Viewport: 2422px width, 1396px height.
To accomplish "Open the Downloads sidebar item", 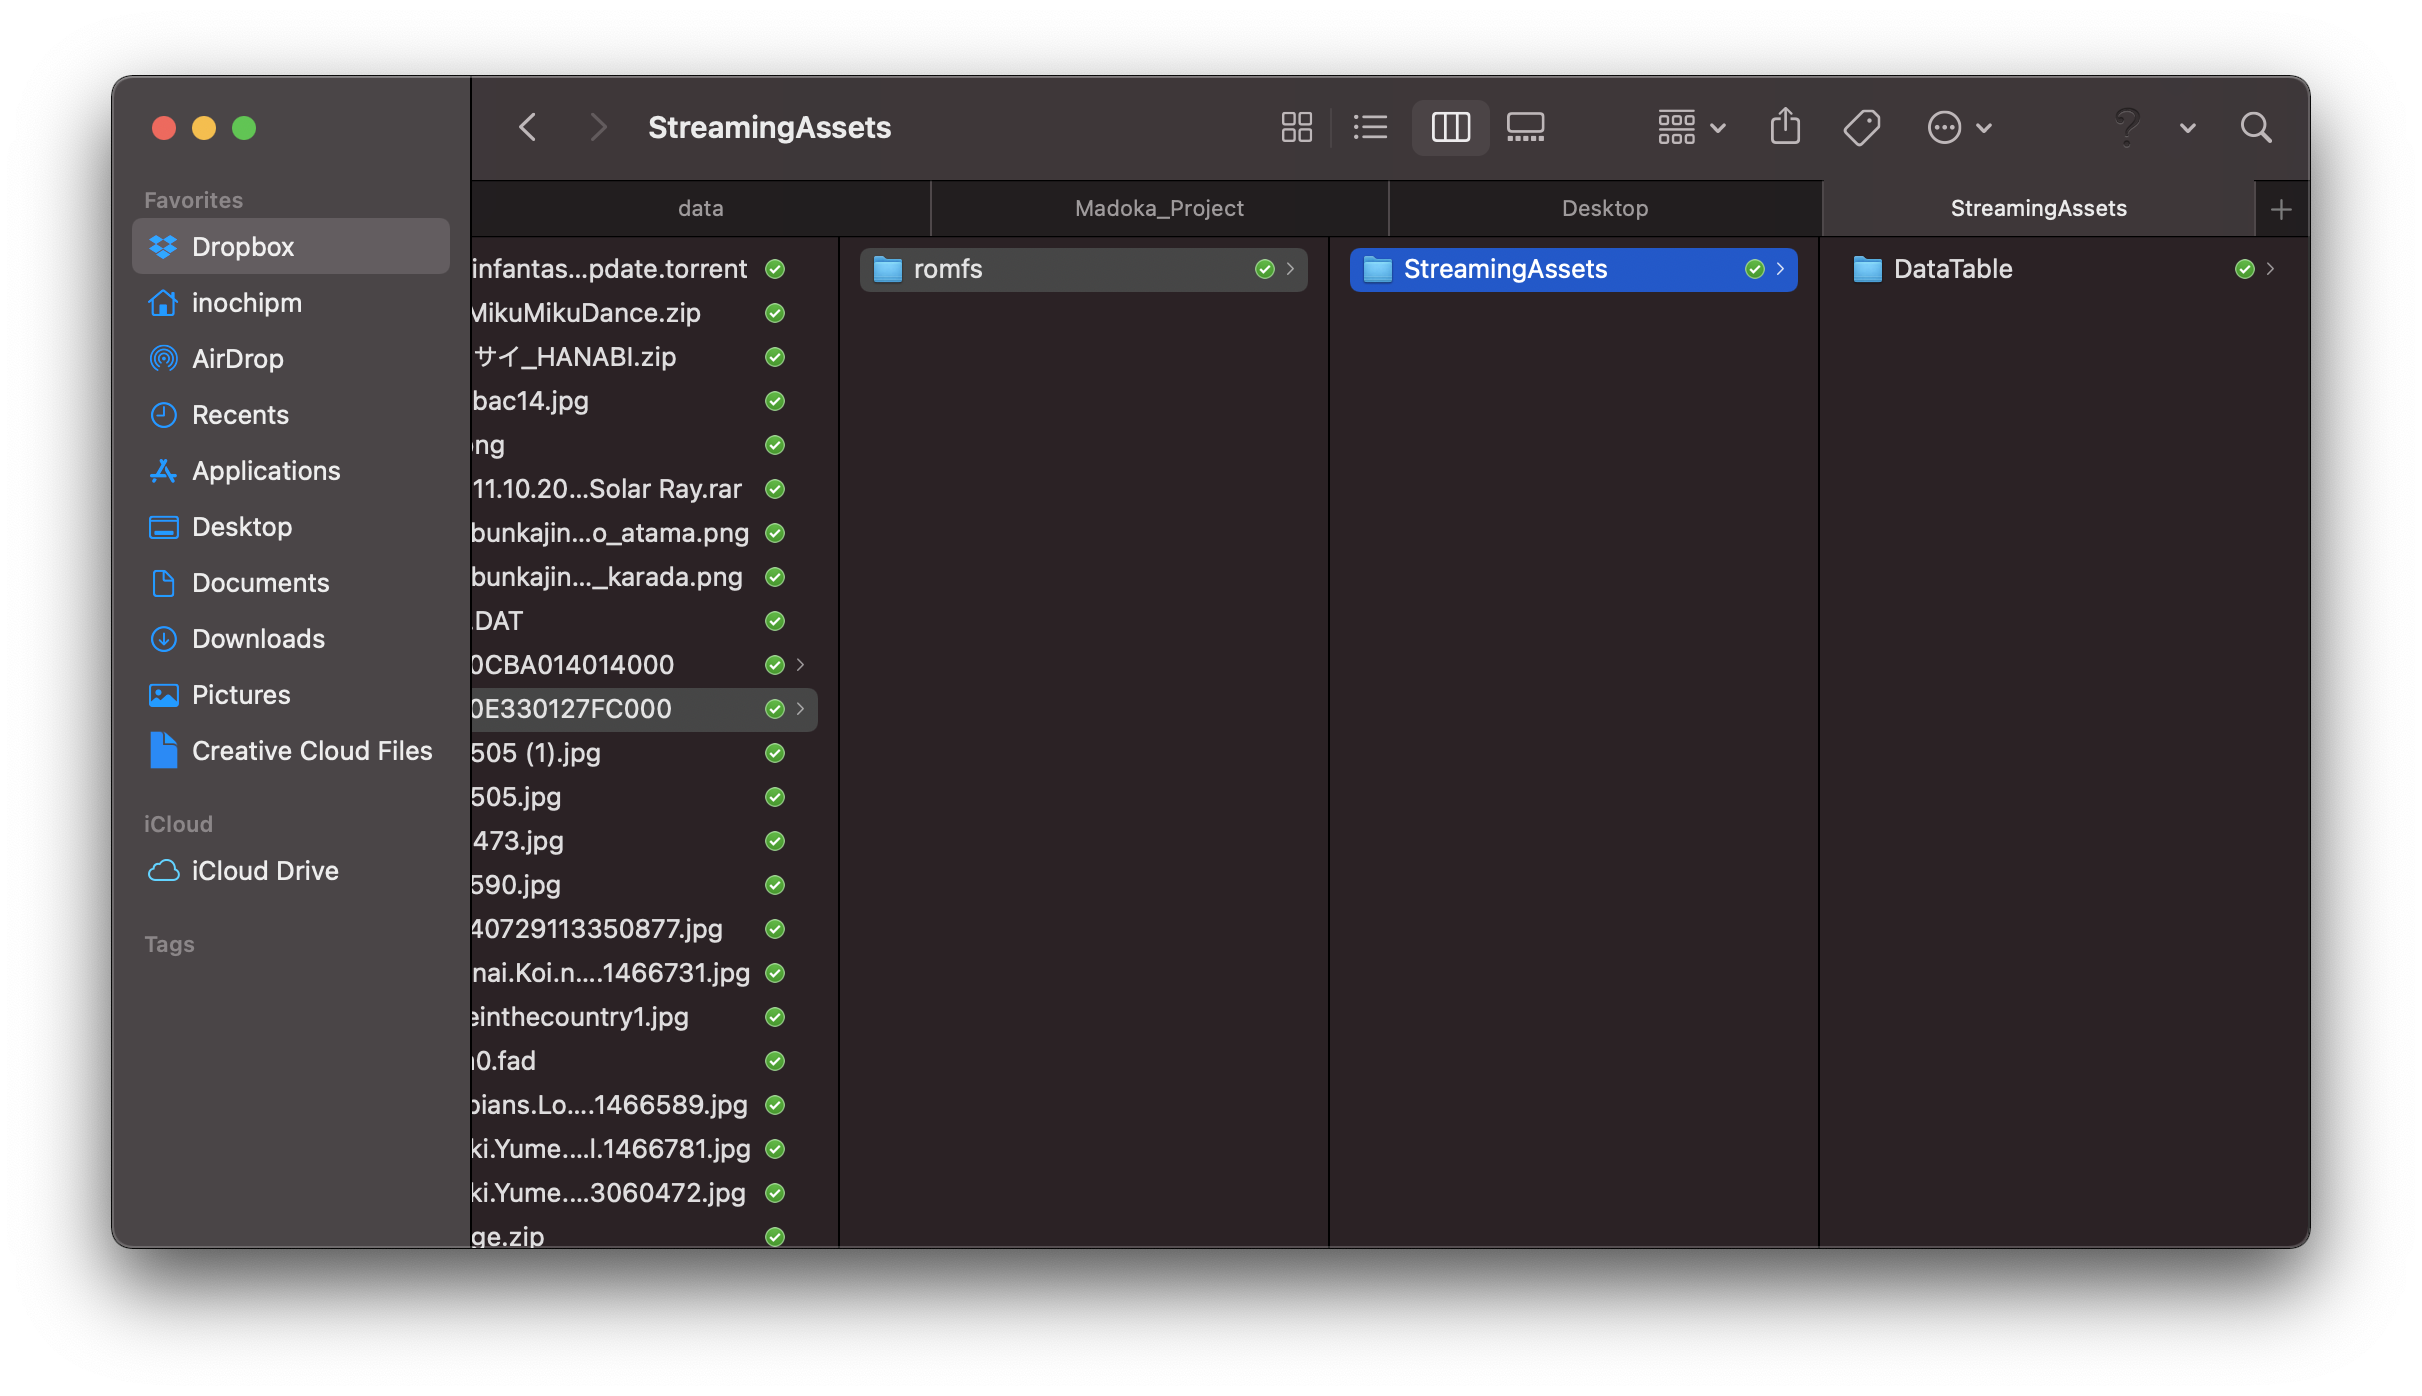I will [x=258, y=638].
